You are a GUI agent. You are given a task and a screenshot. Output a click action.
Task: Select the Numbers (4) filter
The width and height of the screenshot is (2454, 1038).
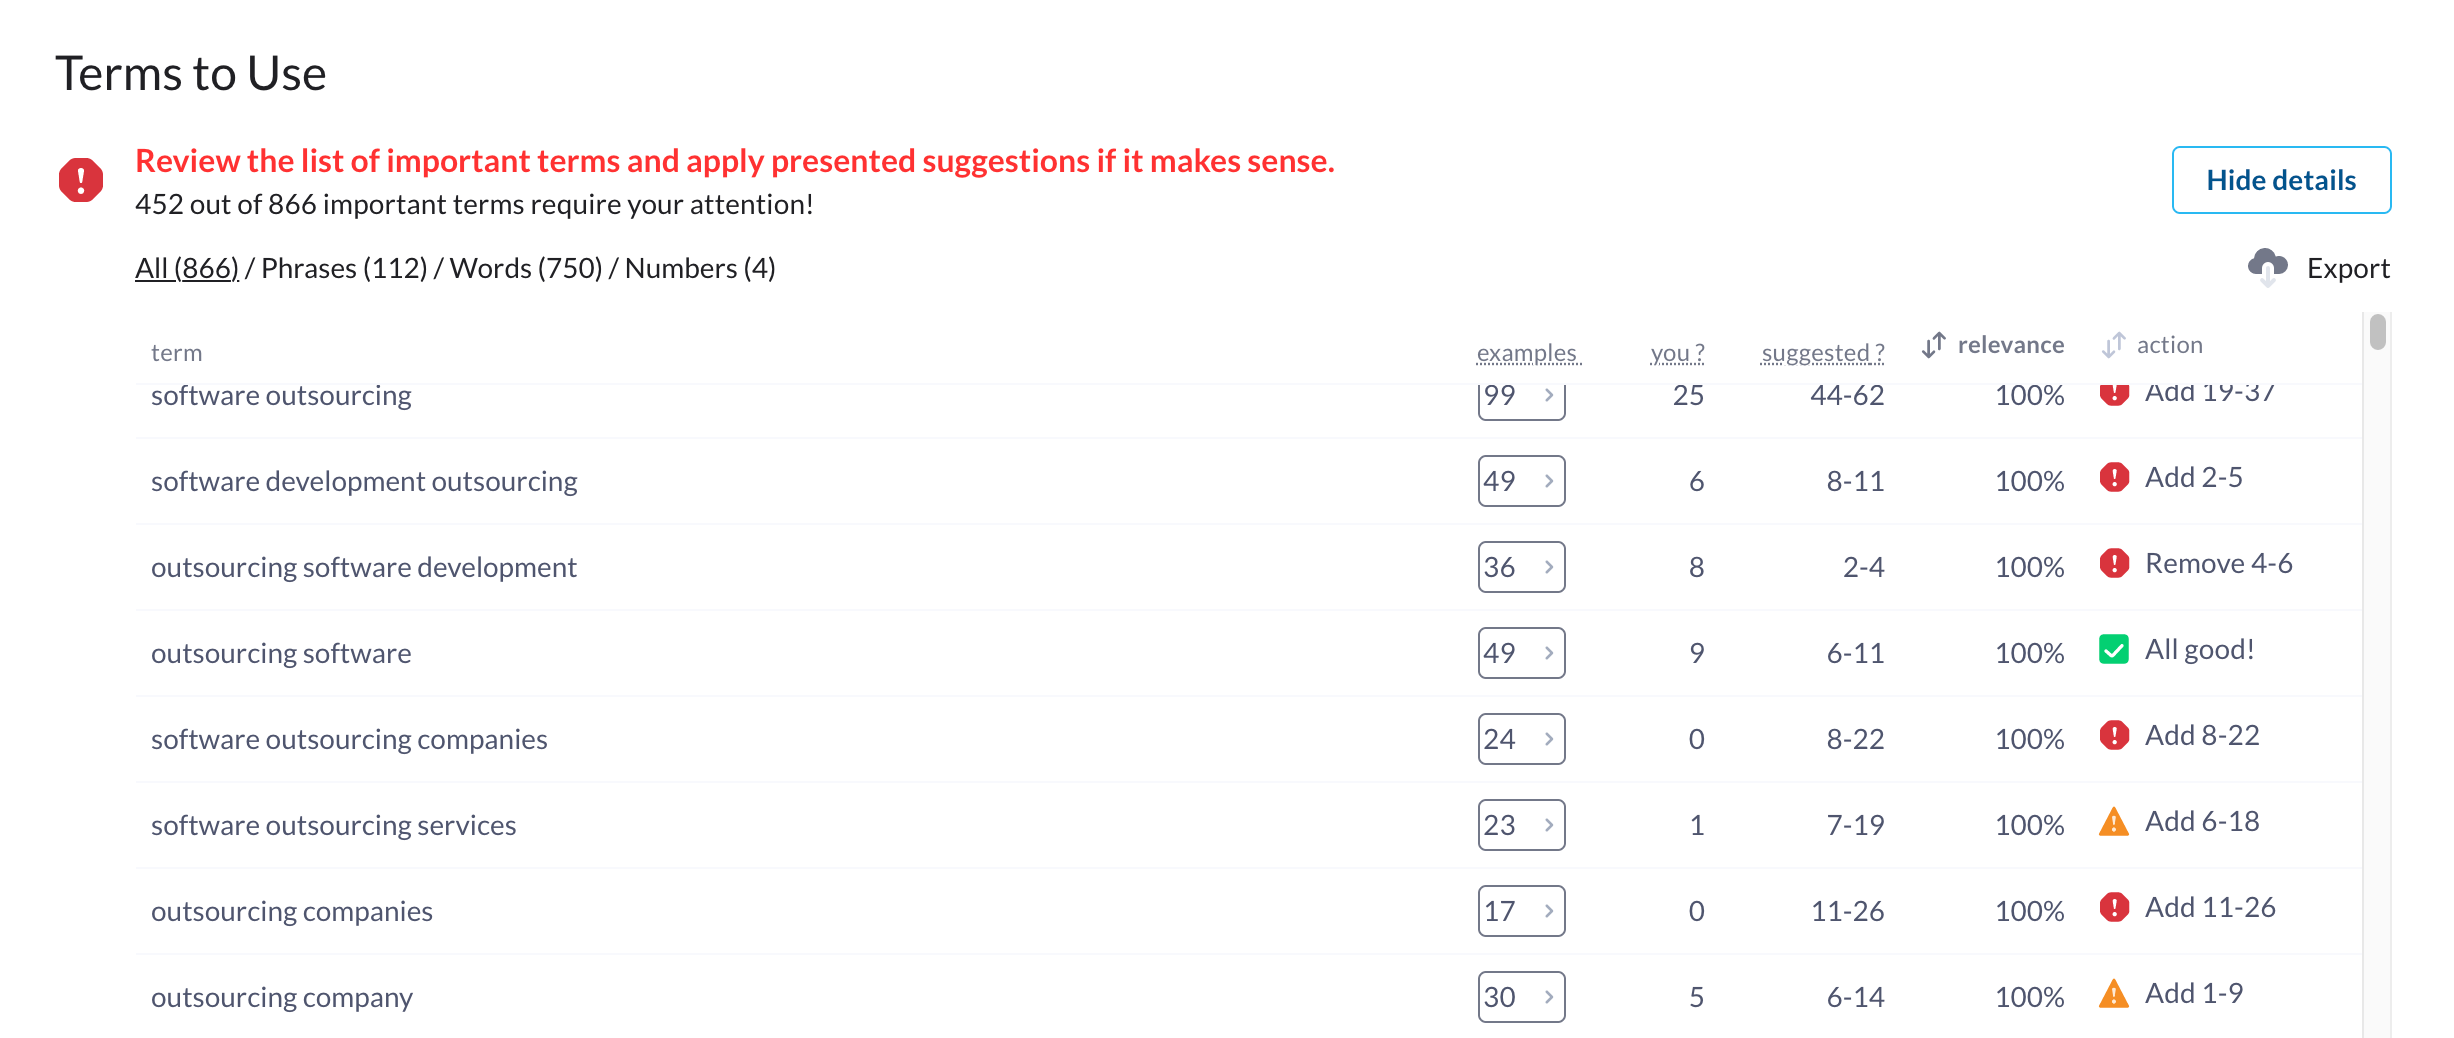700,268
